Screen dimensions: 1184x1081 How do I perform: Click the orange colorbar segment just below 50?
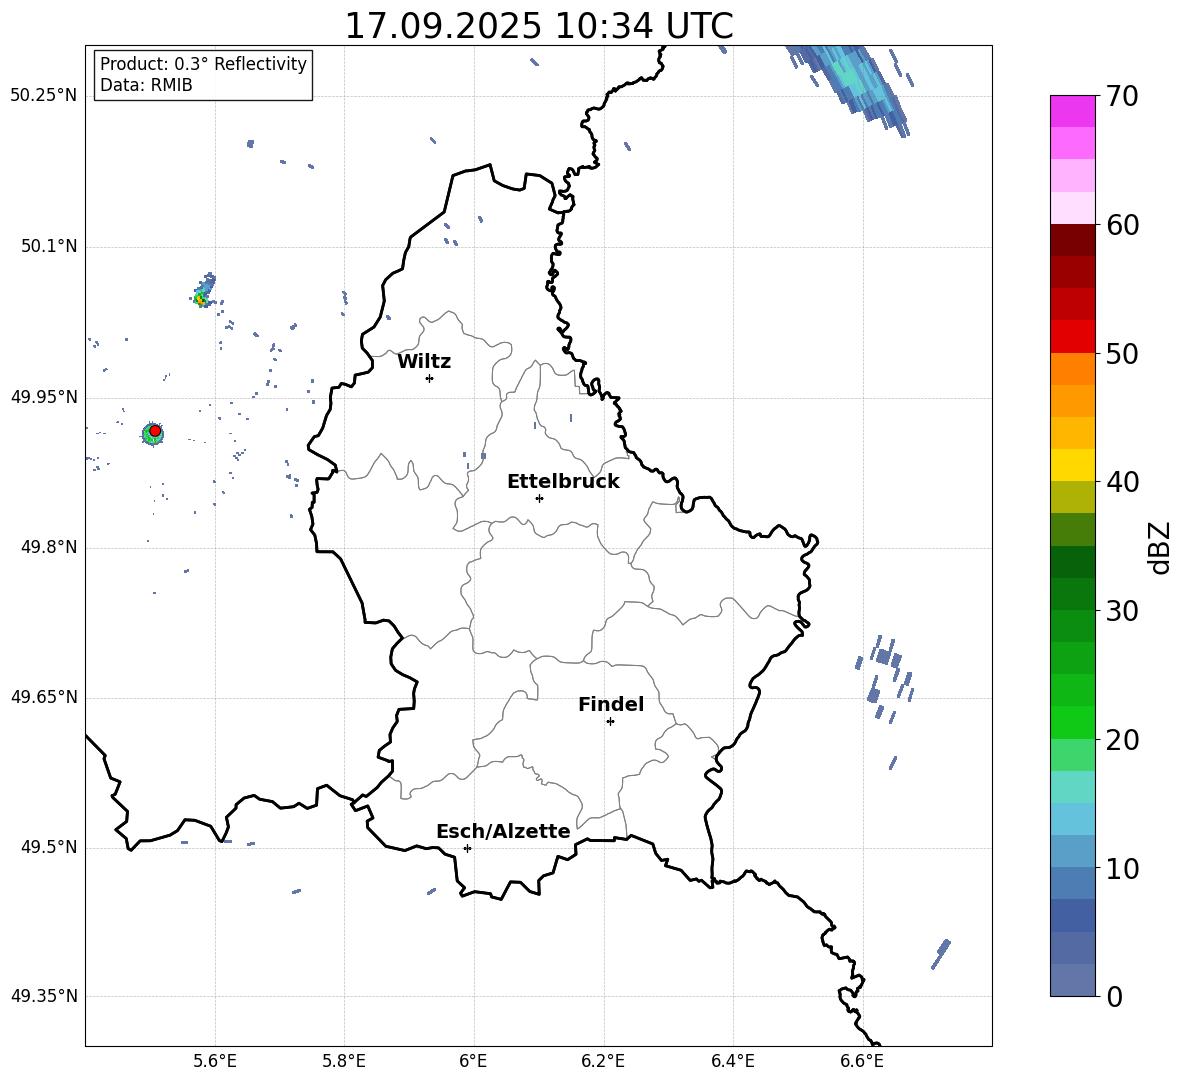(x=1073, y=369)
